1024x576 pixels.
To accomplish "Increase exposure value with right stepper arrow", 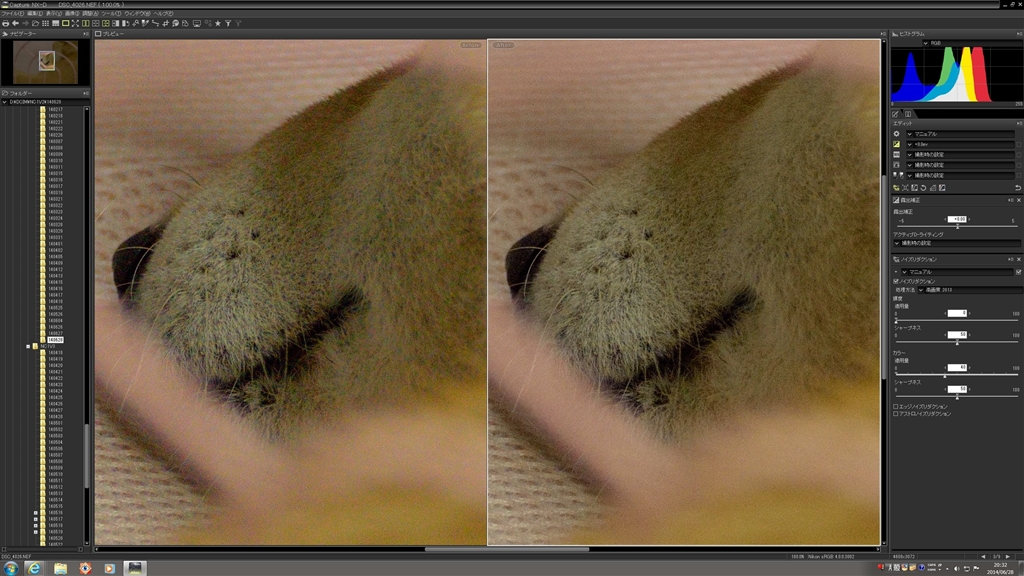I will (x=969, y=219).
